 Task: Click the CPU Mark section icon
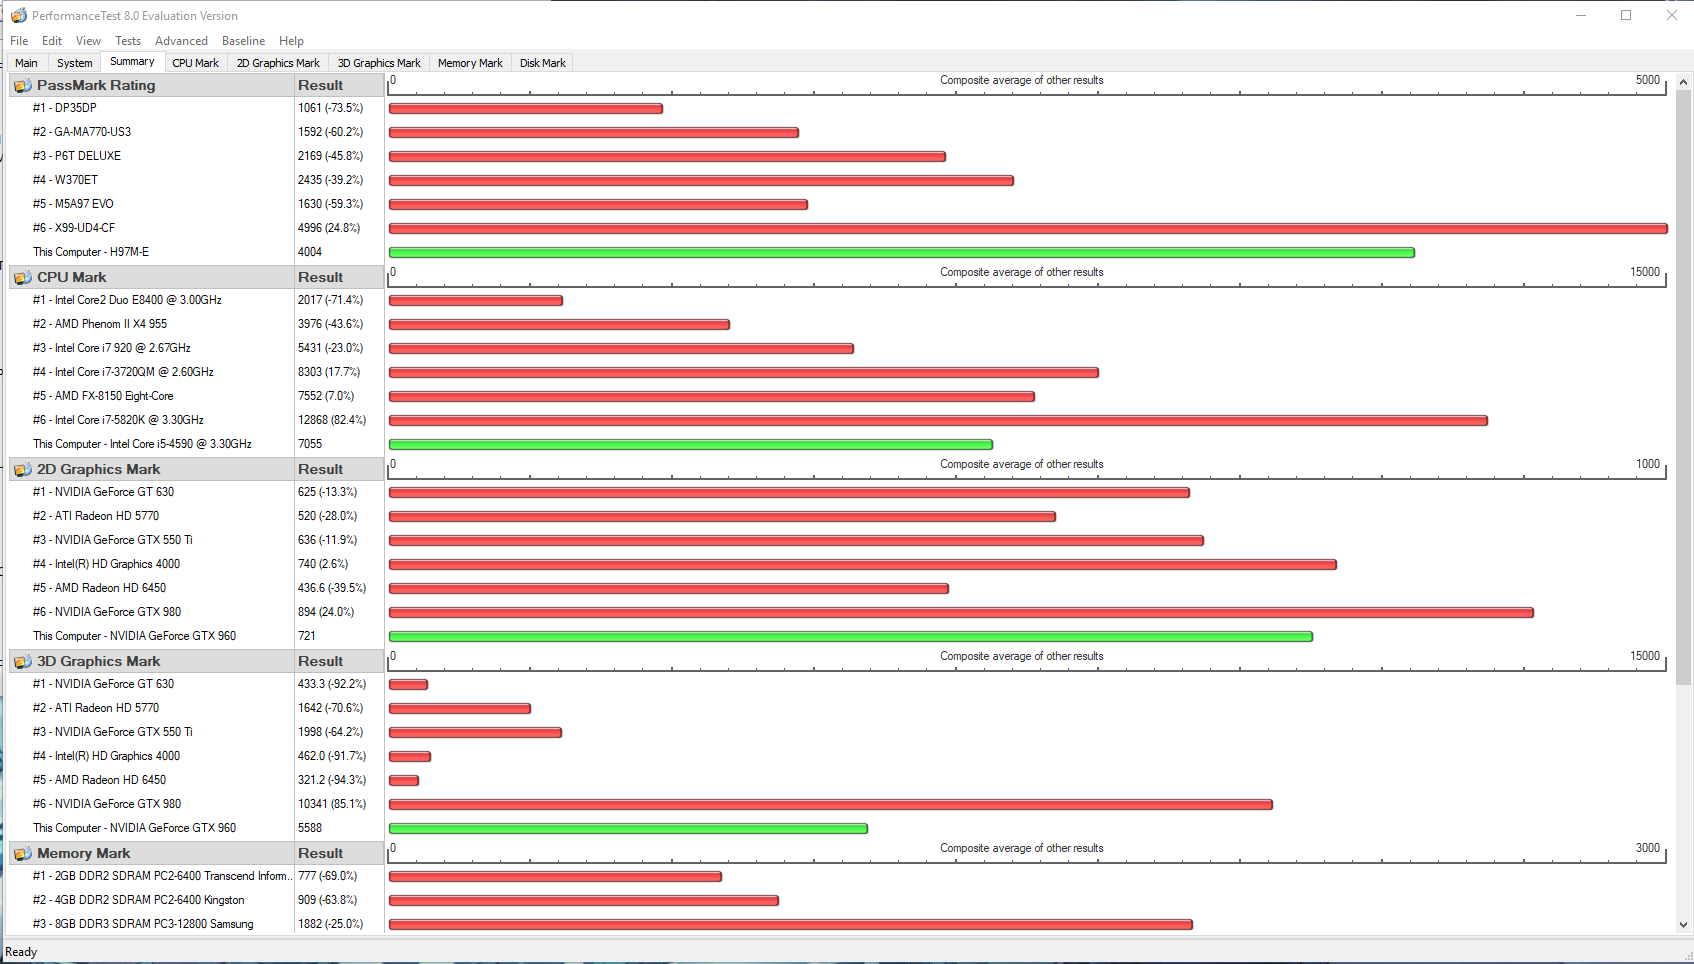(23, 278)
